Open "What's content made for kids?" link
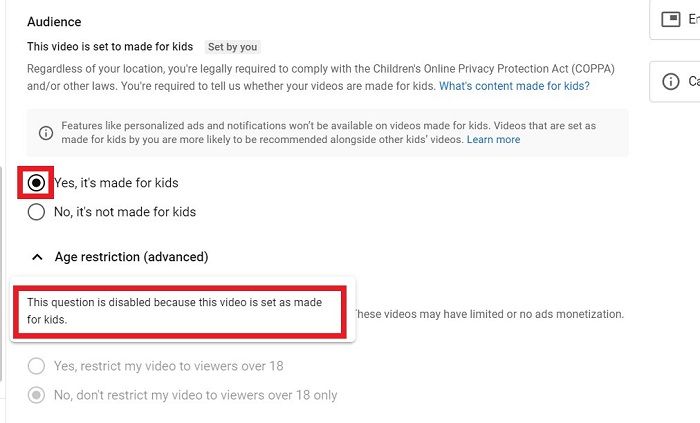 pyautogui.click(x=514, y=87)
